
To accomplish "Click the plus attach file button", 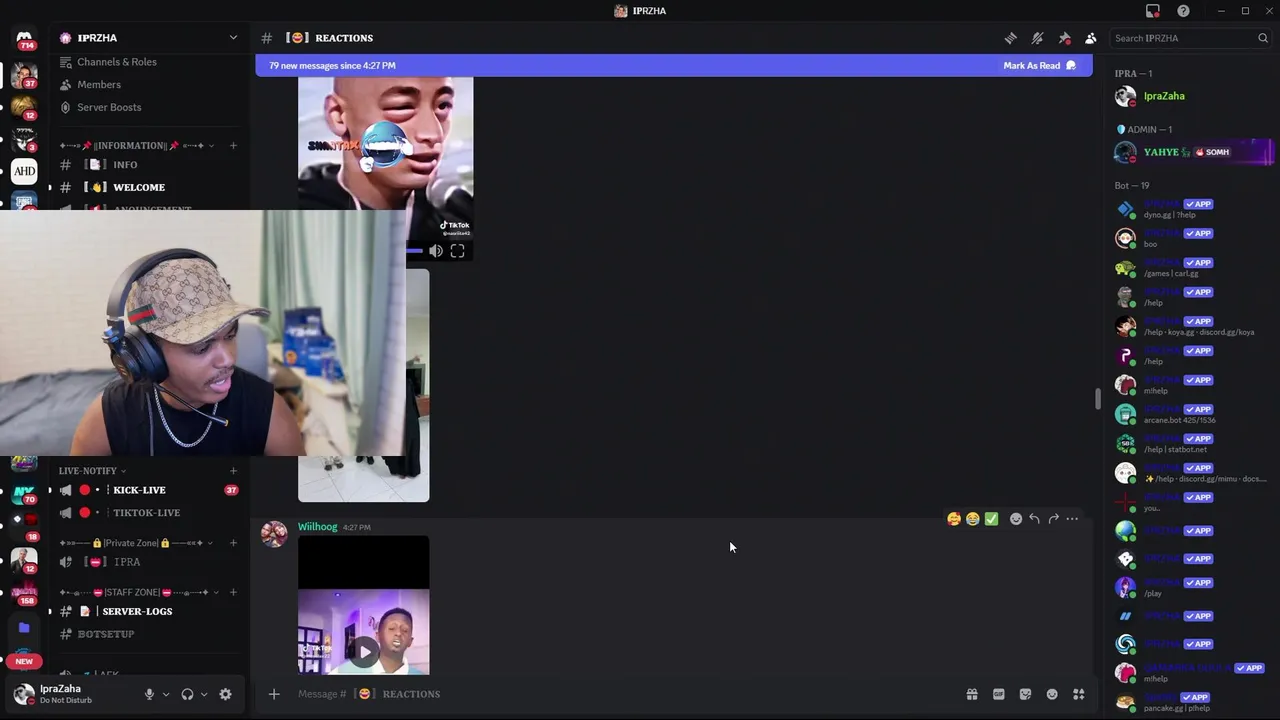I will pyautogui.click(x=274, y=694).
